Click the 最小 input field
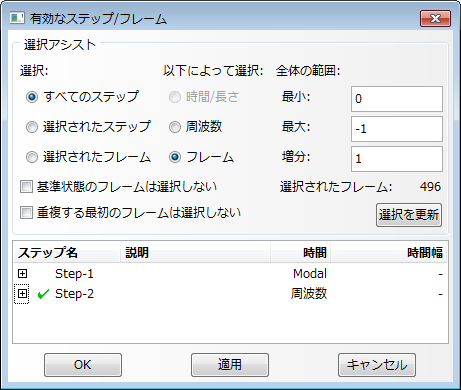 (x=397, y=99)
